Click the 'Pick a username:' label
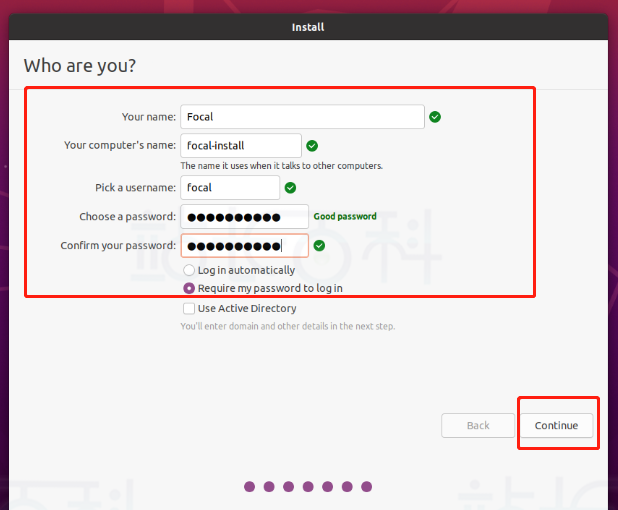This screenshot has width=618, height=510. 135,188
